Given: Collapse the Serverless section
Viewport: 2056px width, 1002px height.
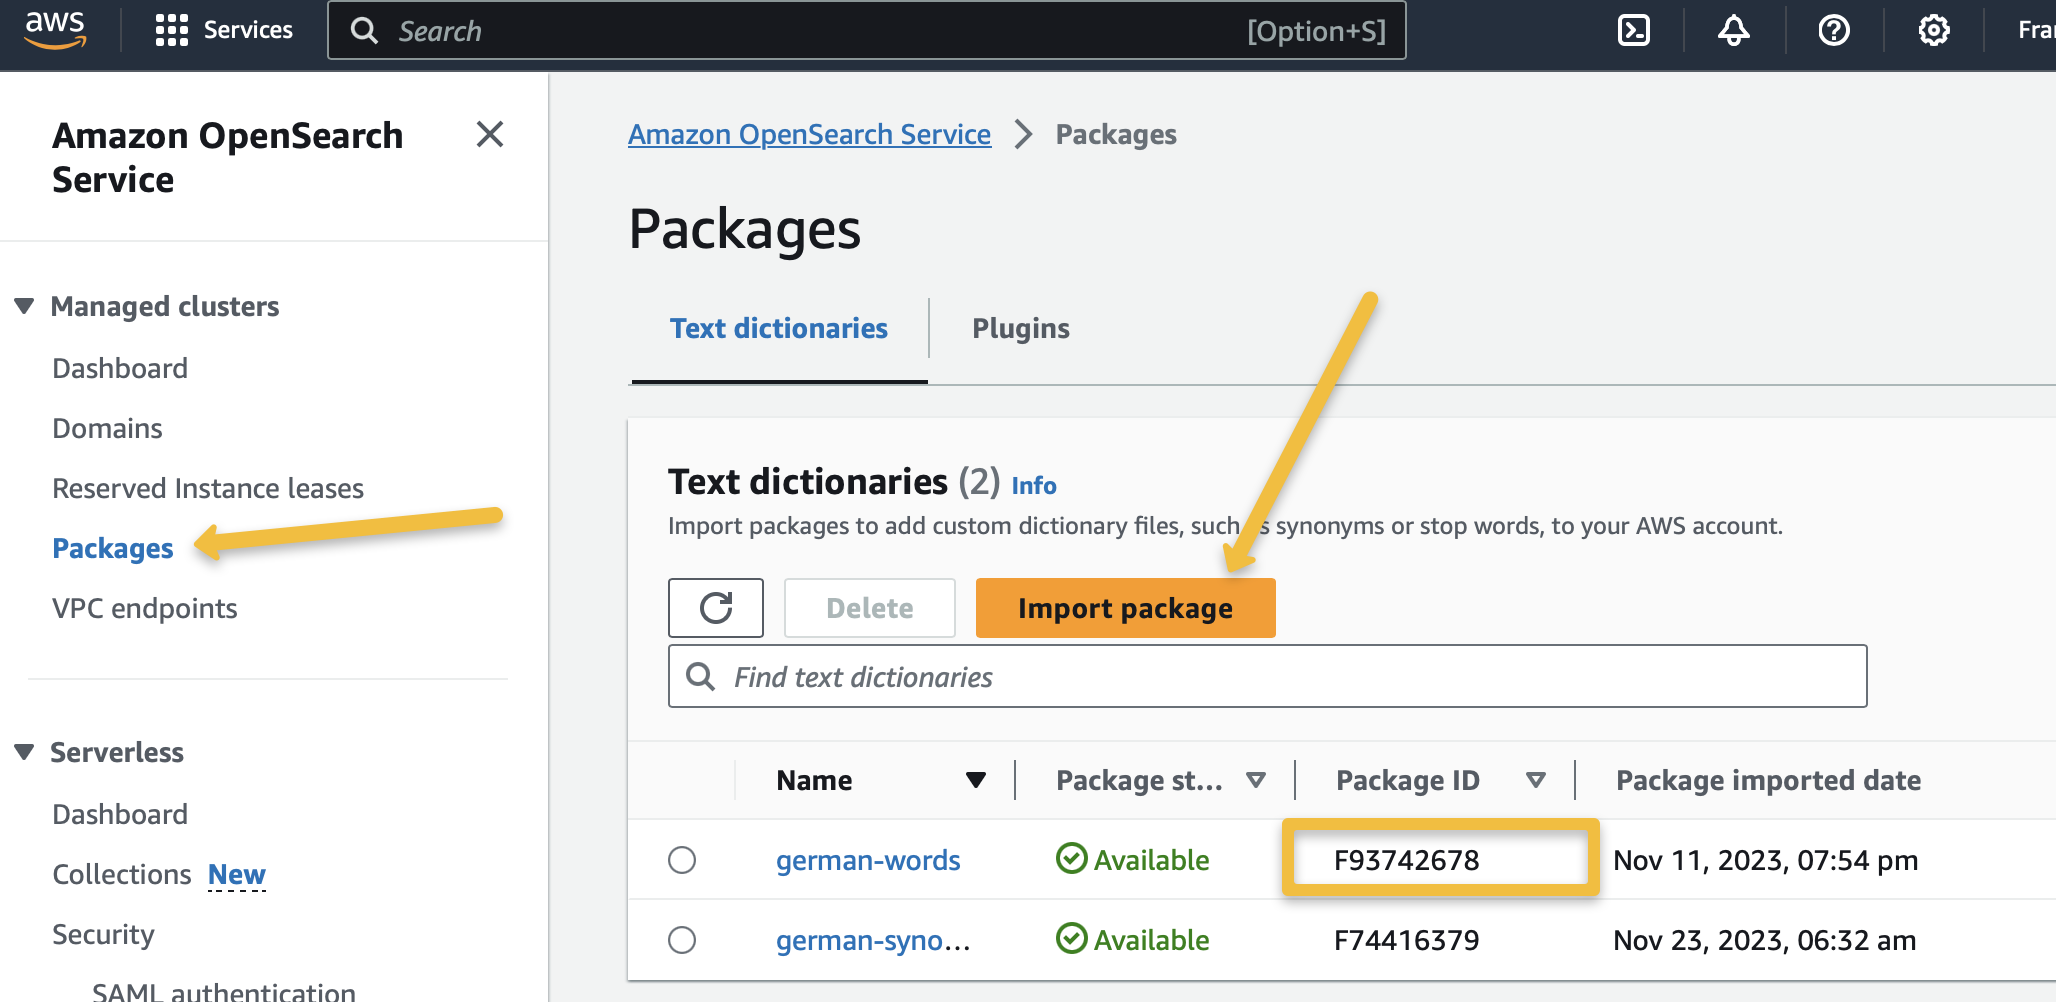Looking at the screenshot, I should coord(25,752).
